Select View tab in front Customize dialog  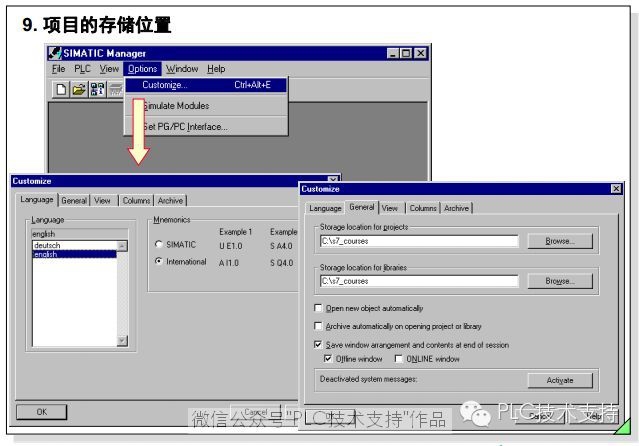(390, 208)
